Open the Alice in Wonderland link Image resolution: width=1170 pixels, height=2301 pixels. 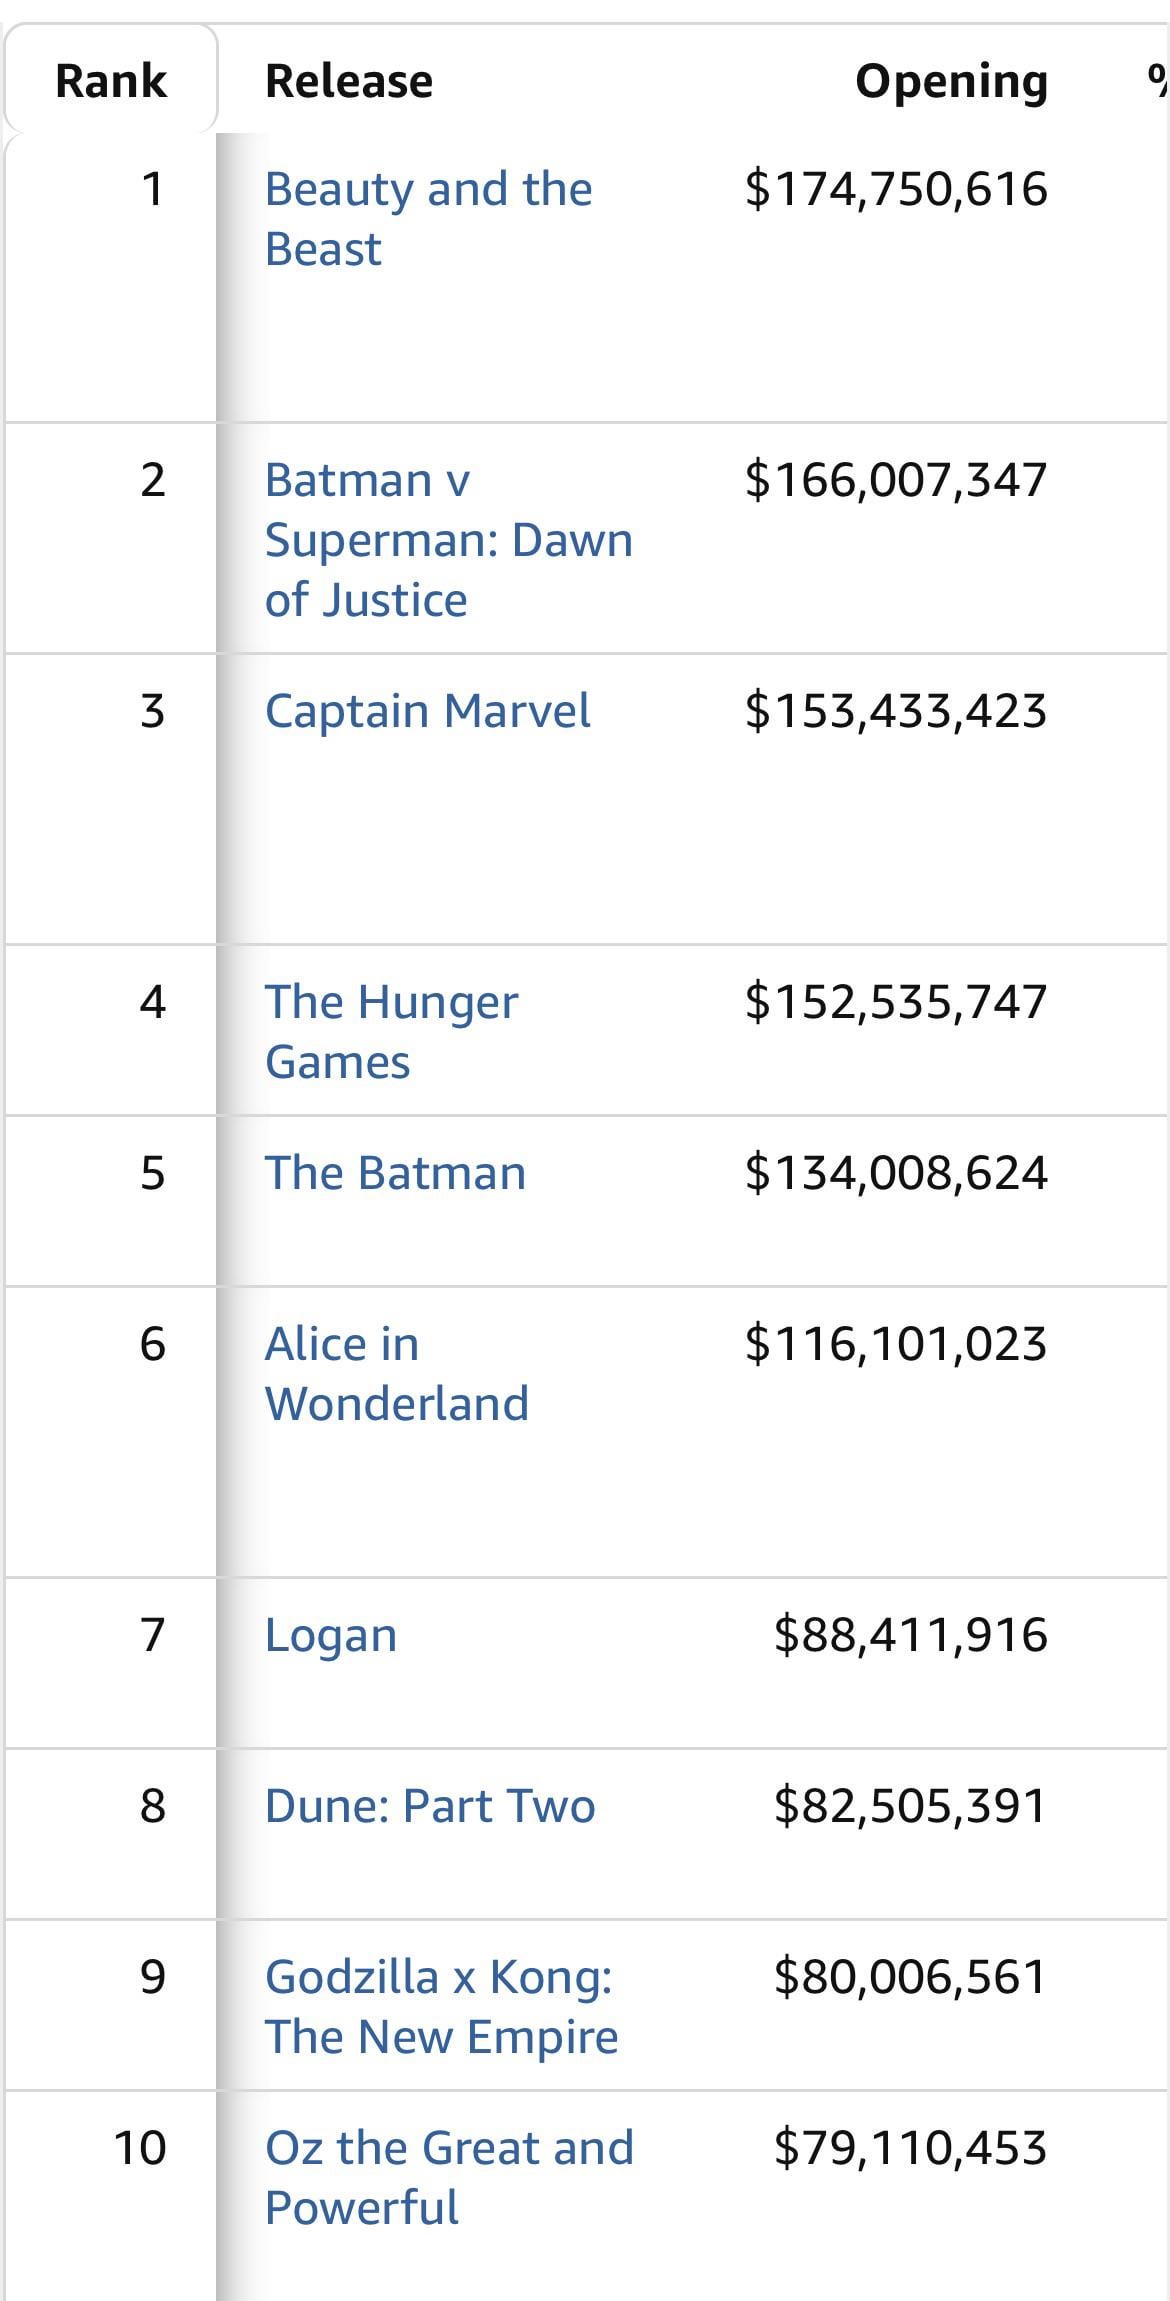[396, 1373]
